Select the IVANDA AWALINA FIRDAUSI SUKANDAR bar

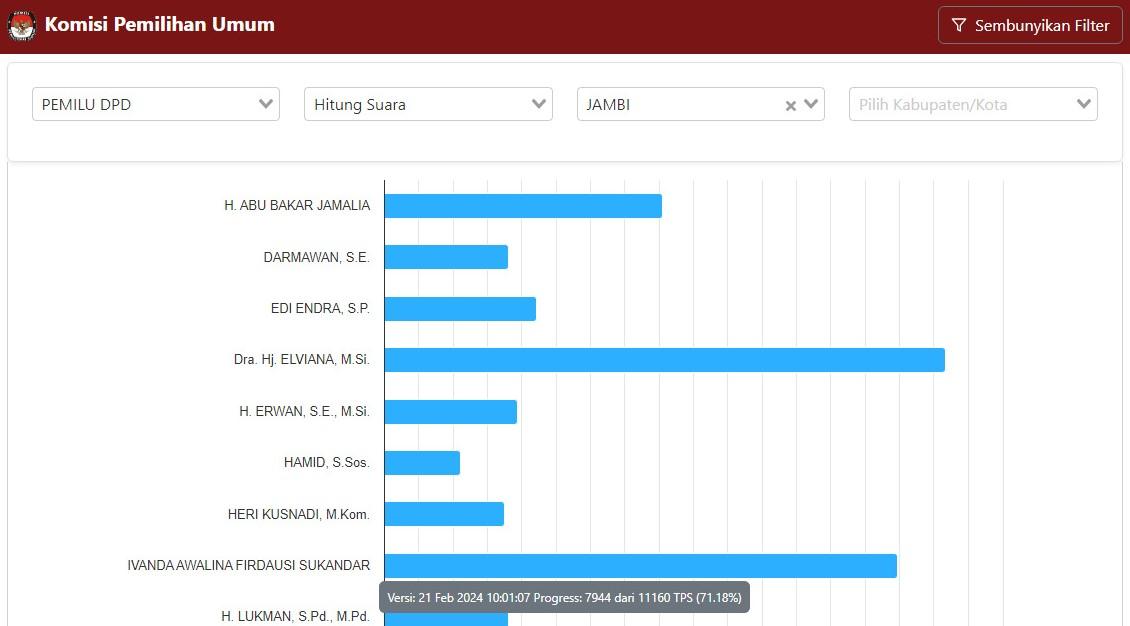coord(640,566)
